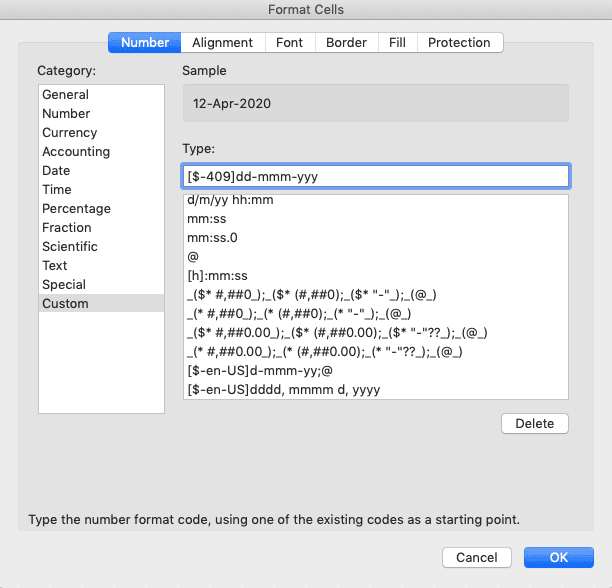The height and width of the screenshot is (588, 612).
Task: Delete the selected custom format
Action: (x=535, y=423)
